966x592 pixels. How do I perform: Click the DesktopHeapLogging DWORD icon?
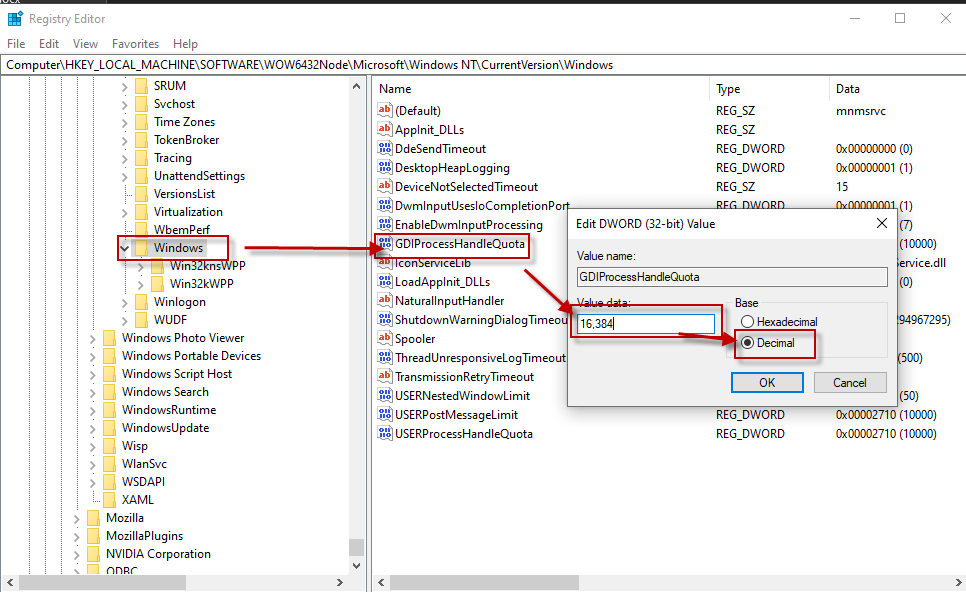point(385,168)
